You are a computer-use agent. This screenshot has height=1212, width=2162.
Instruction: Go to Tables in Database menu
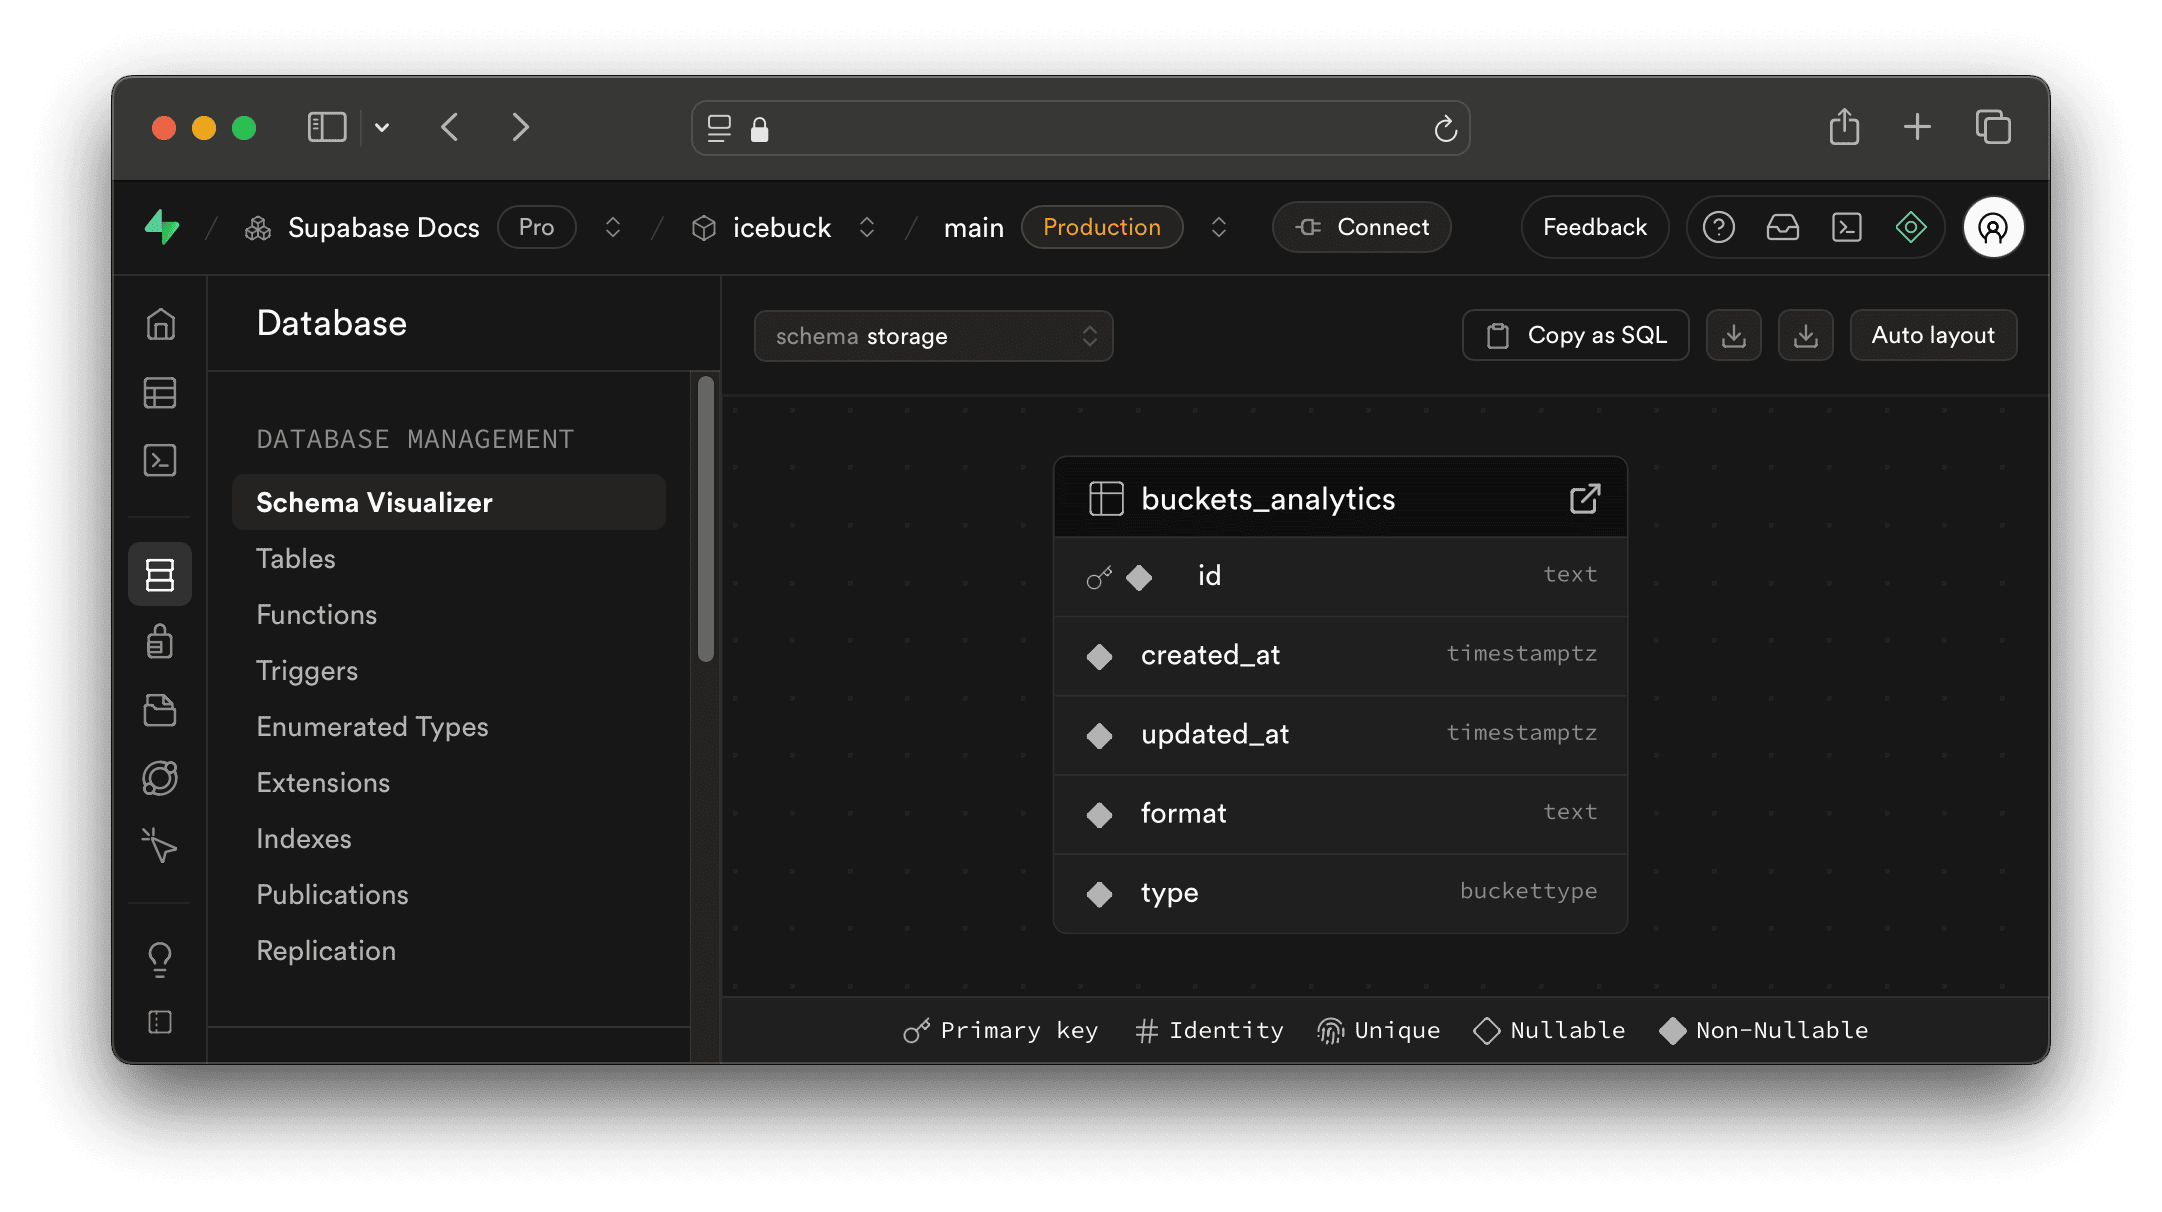[x=296, y=558]
